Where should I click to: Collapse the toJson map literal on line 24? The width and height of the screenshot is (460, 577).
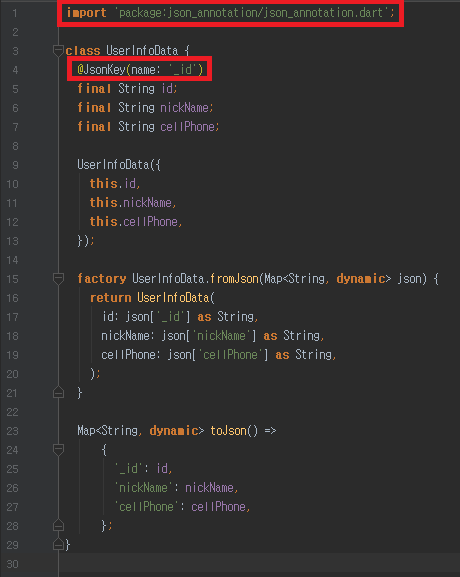point(58,450)
